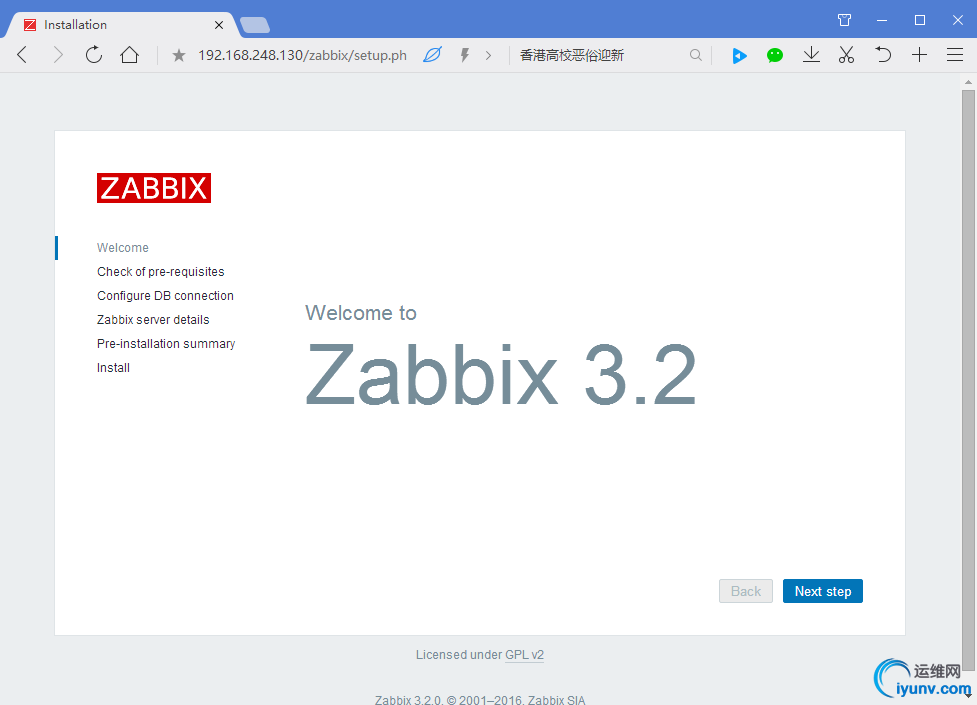Reload the page with the refresh icon

coord(93,55)
